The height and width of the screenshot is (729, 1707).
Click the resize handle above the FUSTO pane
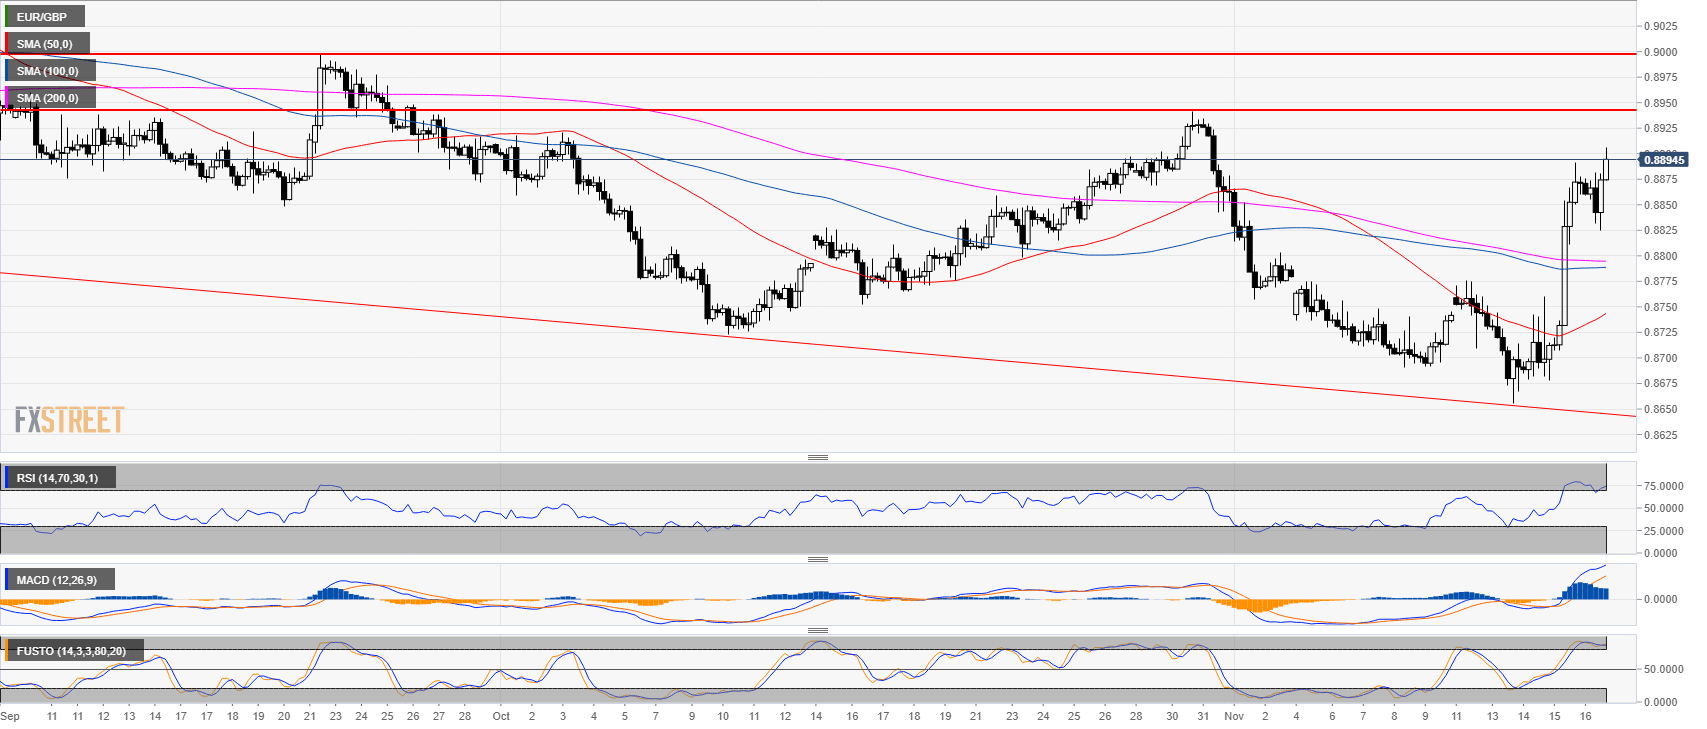817,630
